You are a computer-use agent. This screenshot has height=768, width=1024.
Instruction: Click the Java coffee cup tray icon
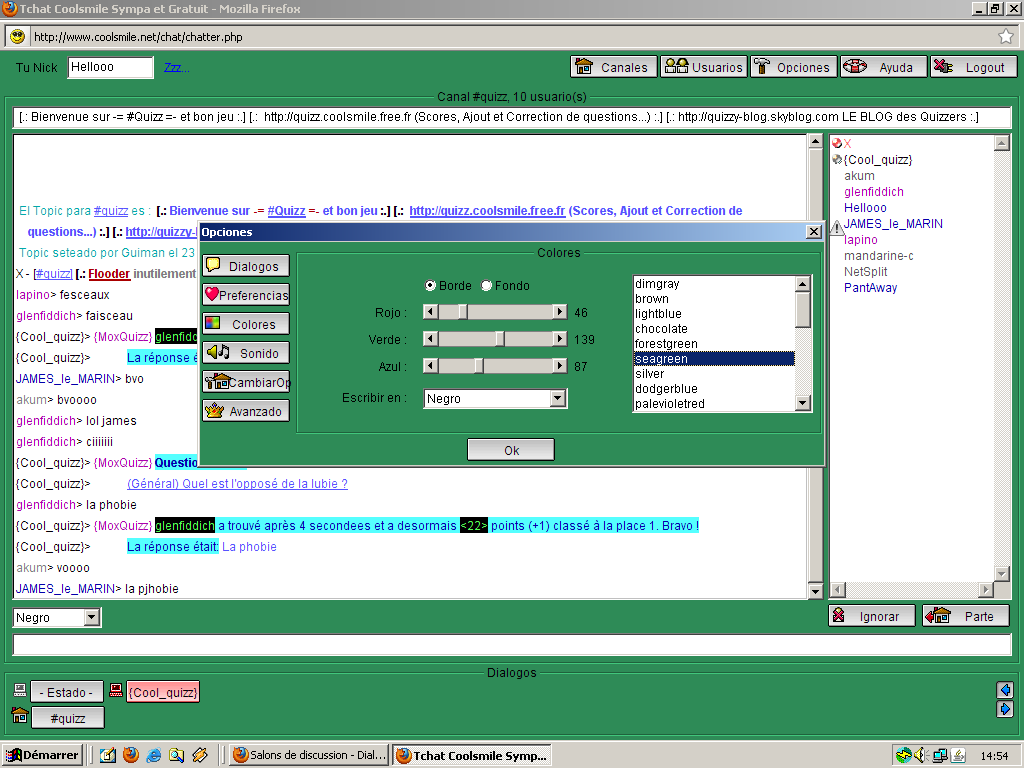(x=958, y=756)
